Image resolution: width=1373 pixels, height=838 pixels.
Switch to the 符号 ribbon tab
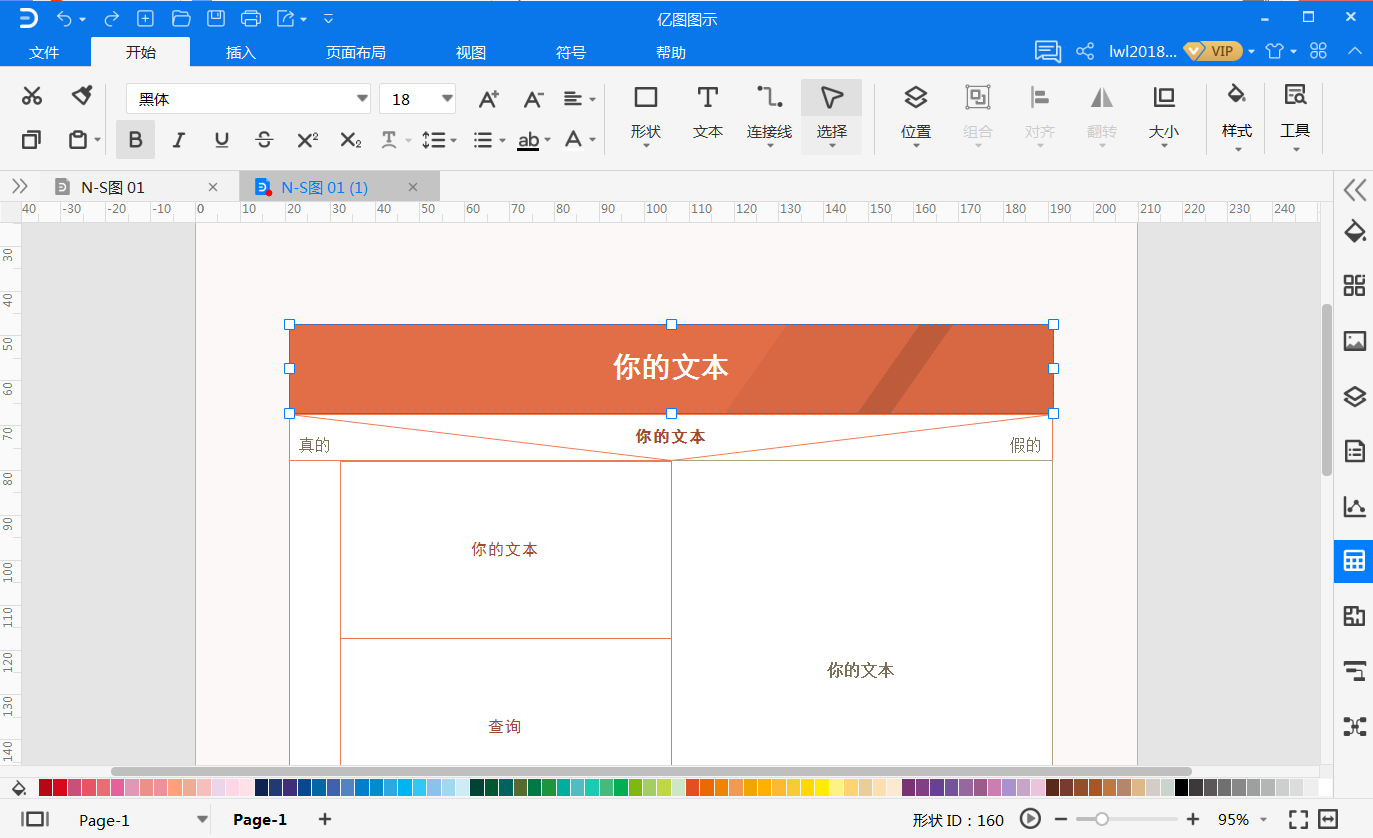[571, 52]
